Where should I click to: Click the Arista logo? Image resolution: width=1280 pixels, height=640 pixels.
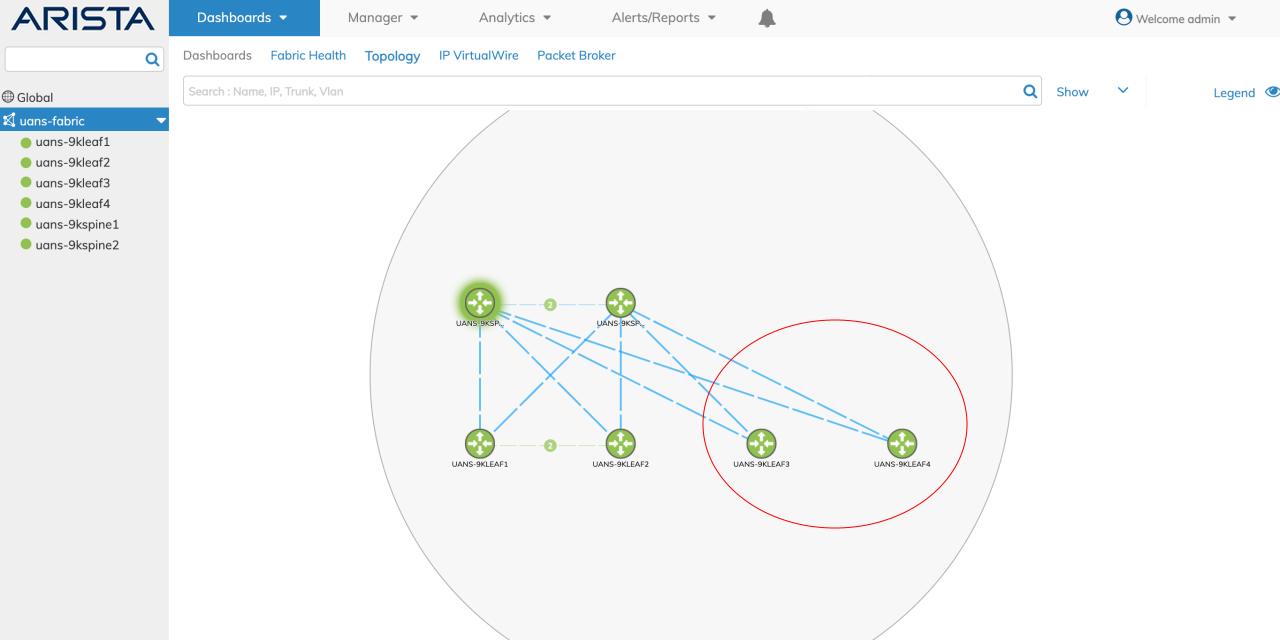pyautogui.click(x=83, y=18)
